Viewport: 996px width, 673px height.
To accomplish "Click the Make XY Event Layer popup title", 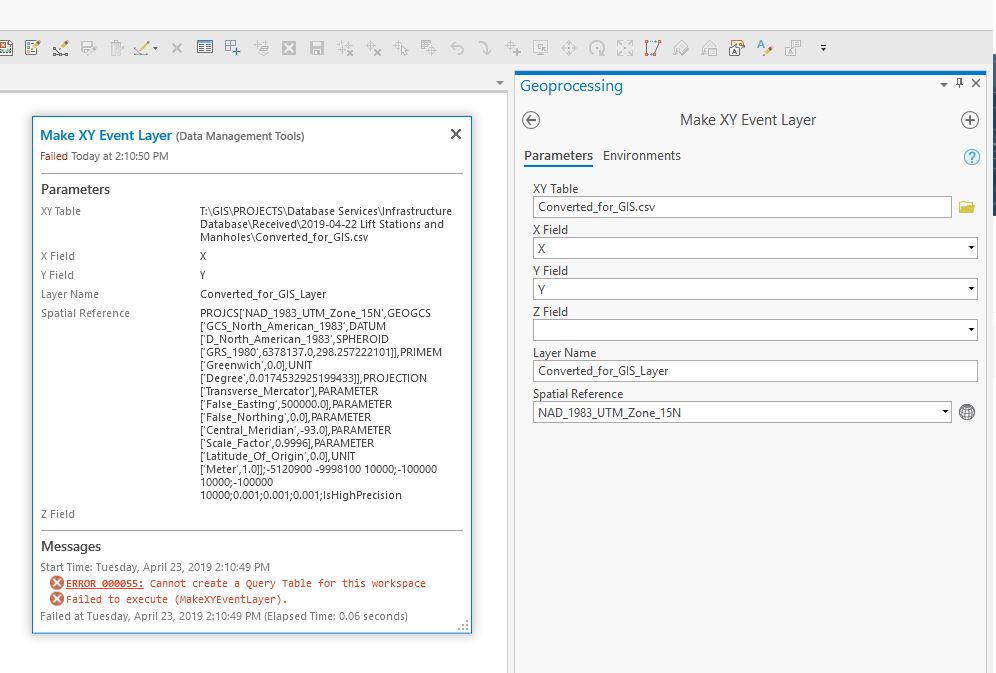I will click(x=105, y=135).
